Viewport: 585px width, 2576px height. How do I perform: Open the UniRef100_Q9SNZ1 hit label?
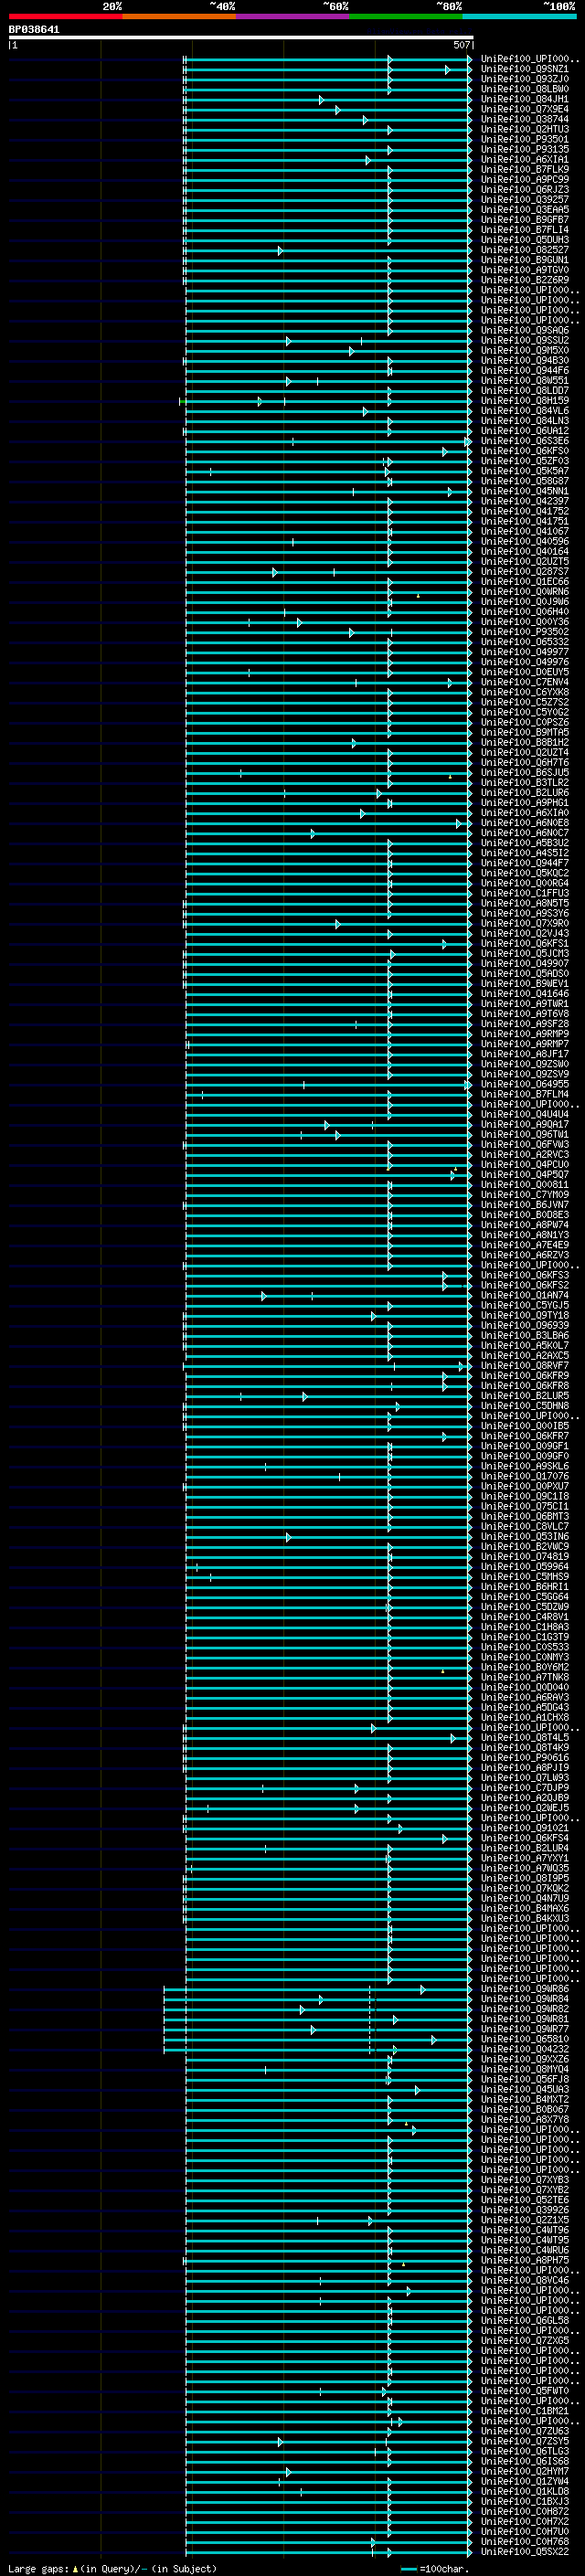click(525, 69)
